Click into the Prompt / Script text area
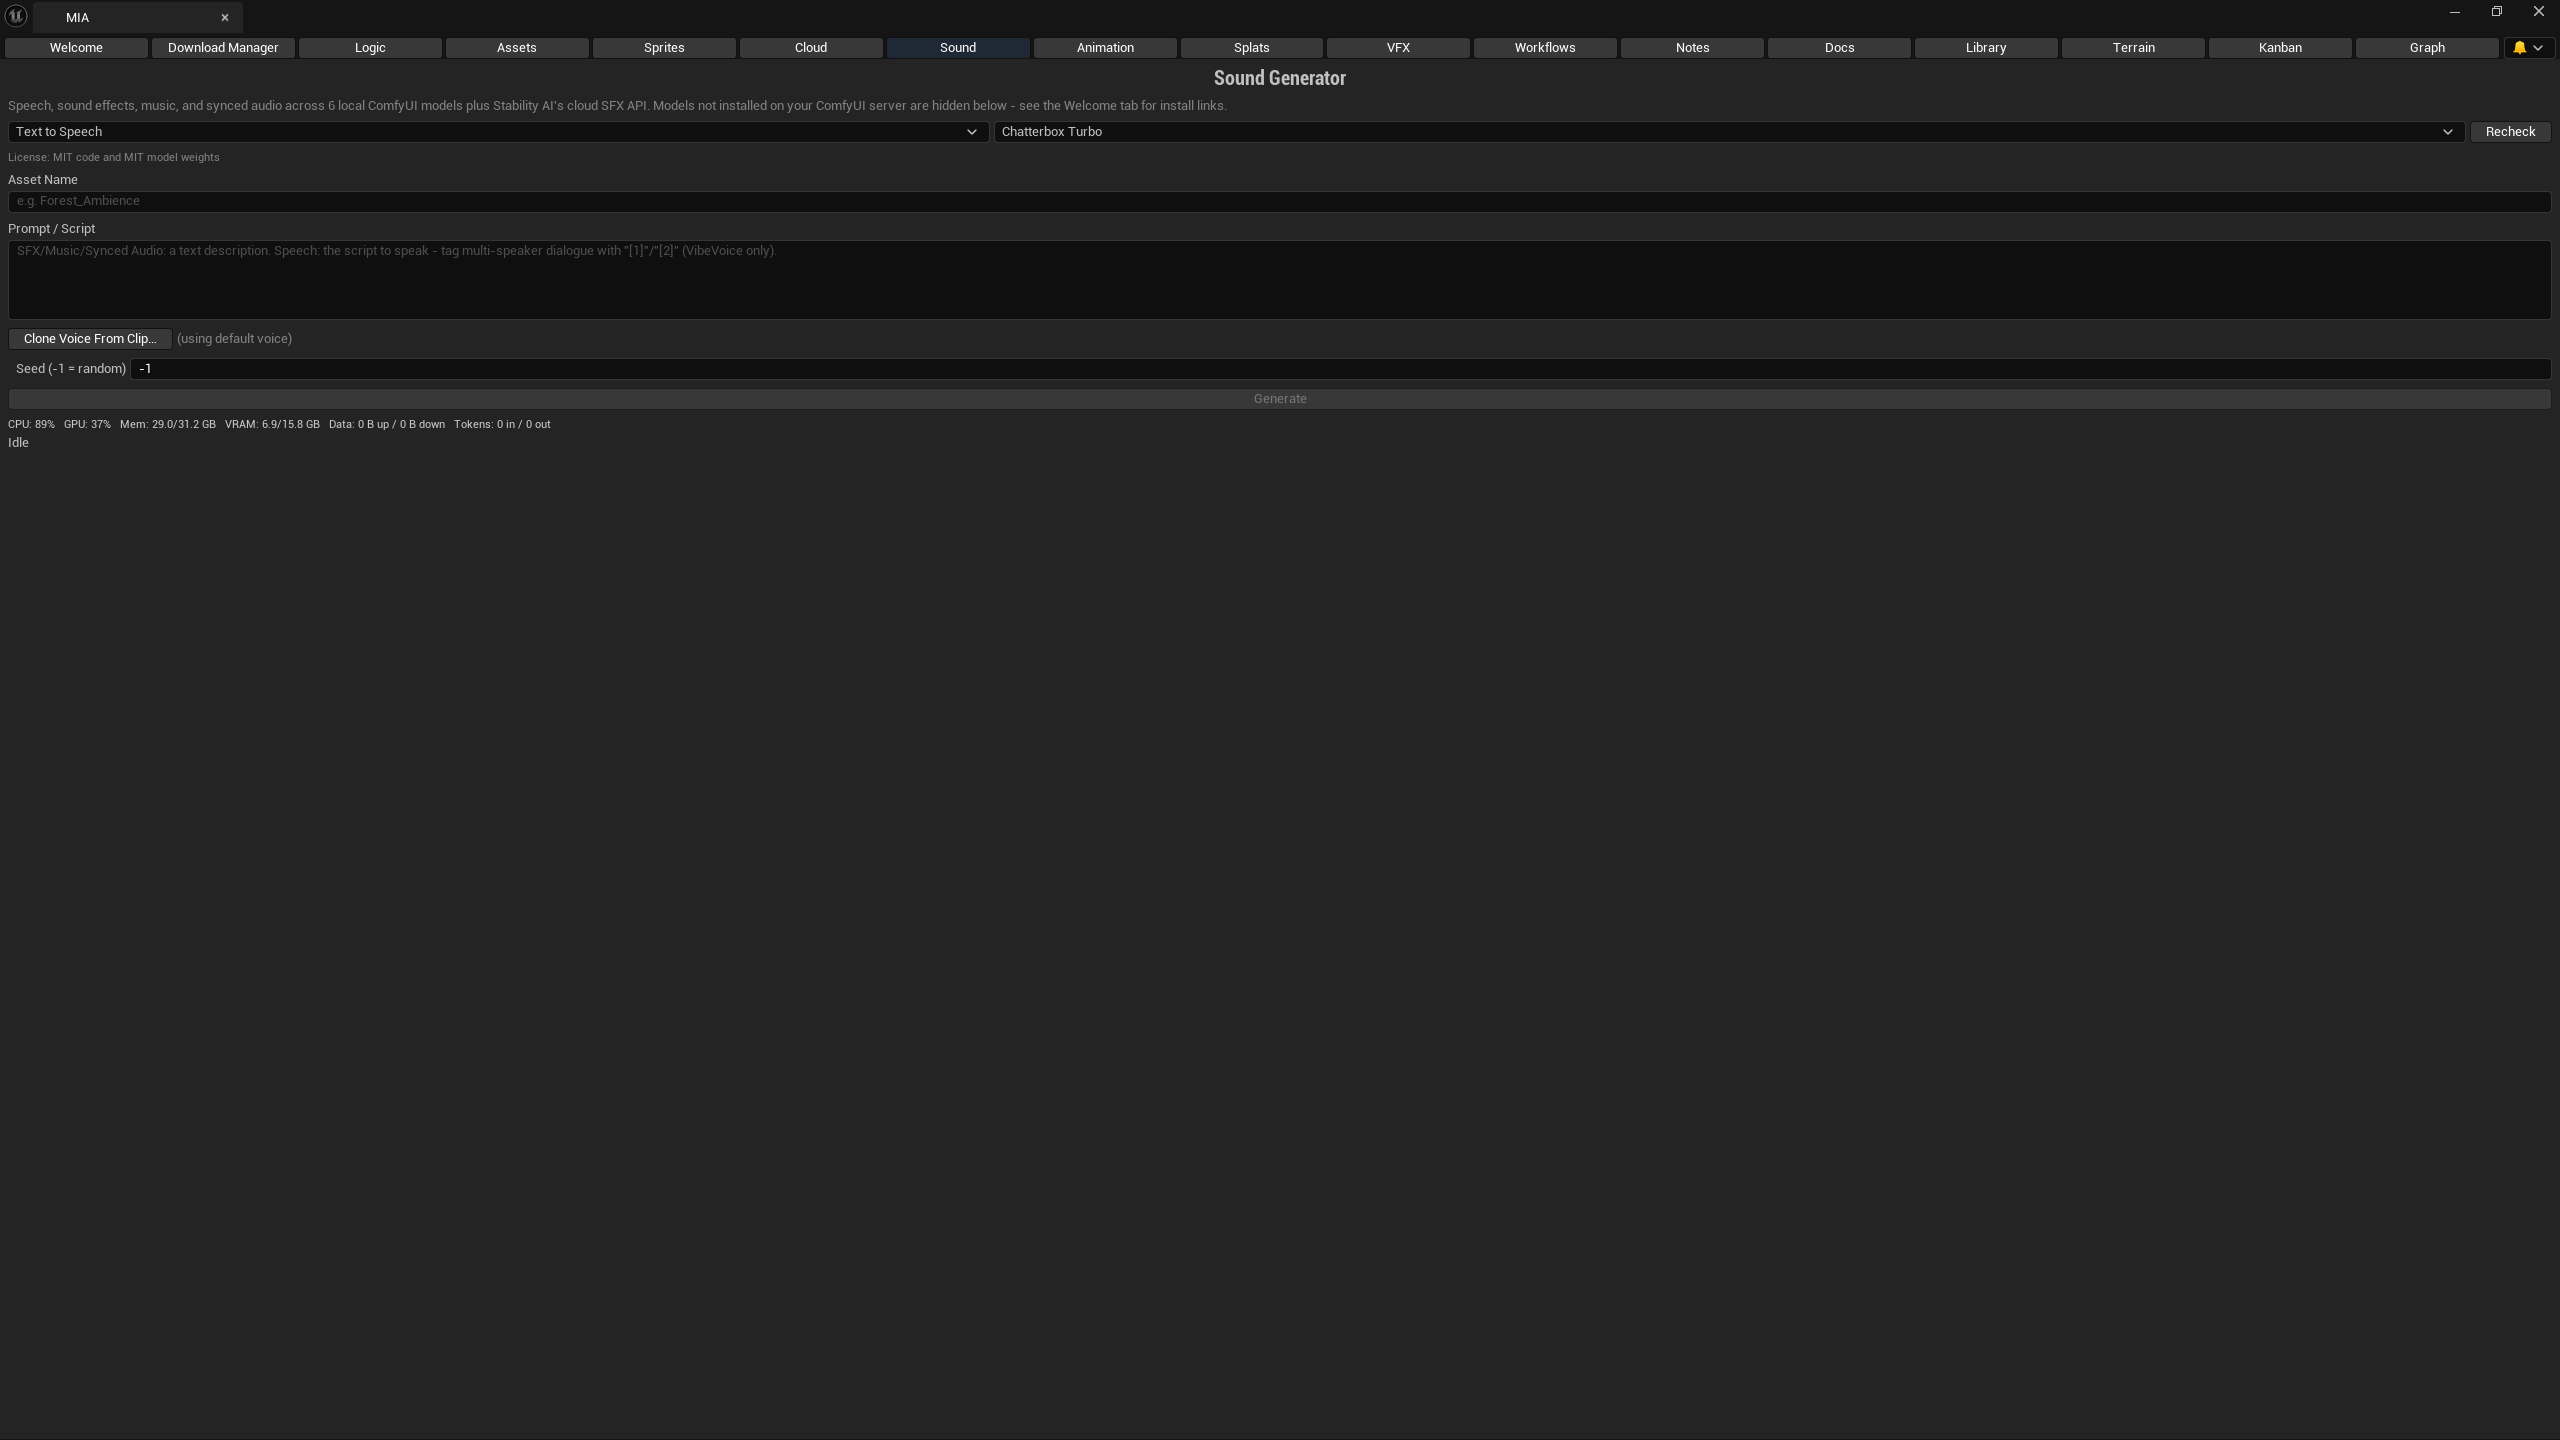 [1279, 280]
